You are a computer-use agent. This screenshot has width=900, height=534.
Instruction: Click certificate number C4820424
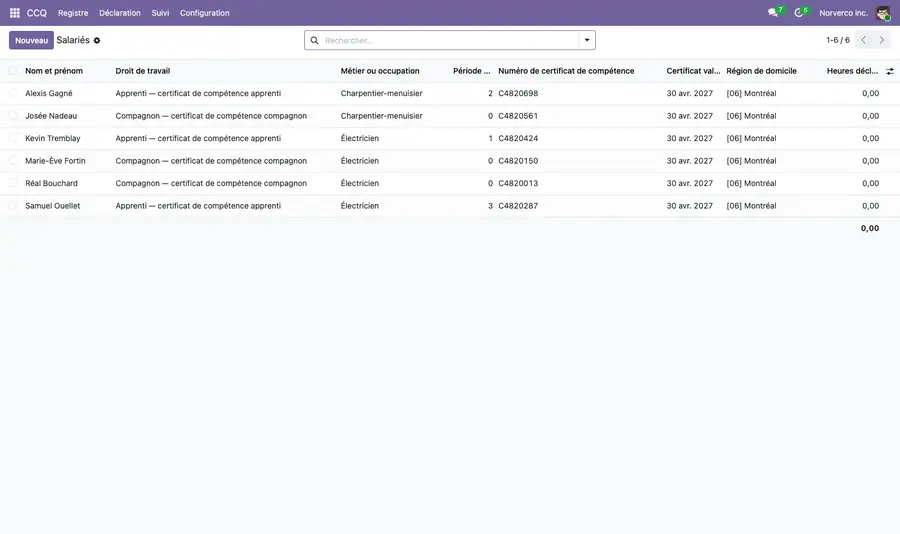click(x=518, y=138)
